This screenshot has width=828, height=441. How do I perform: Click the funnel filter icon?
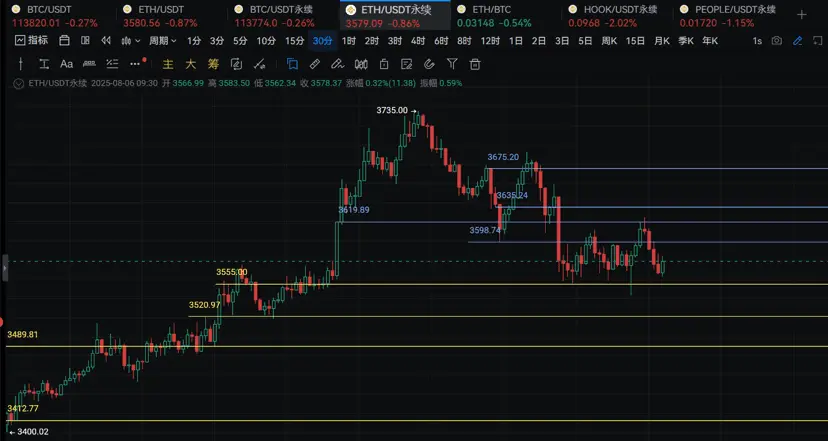452,64
